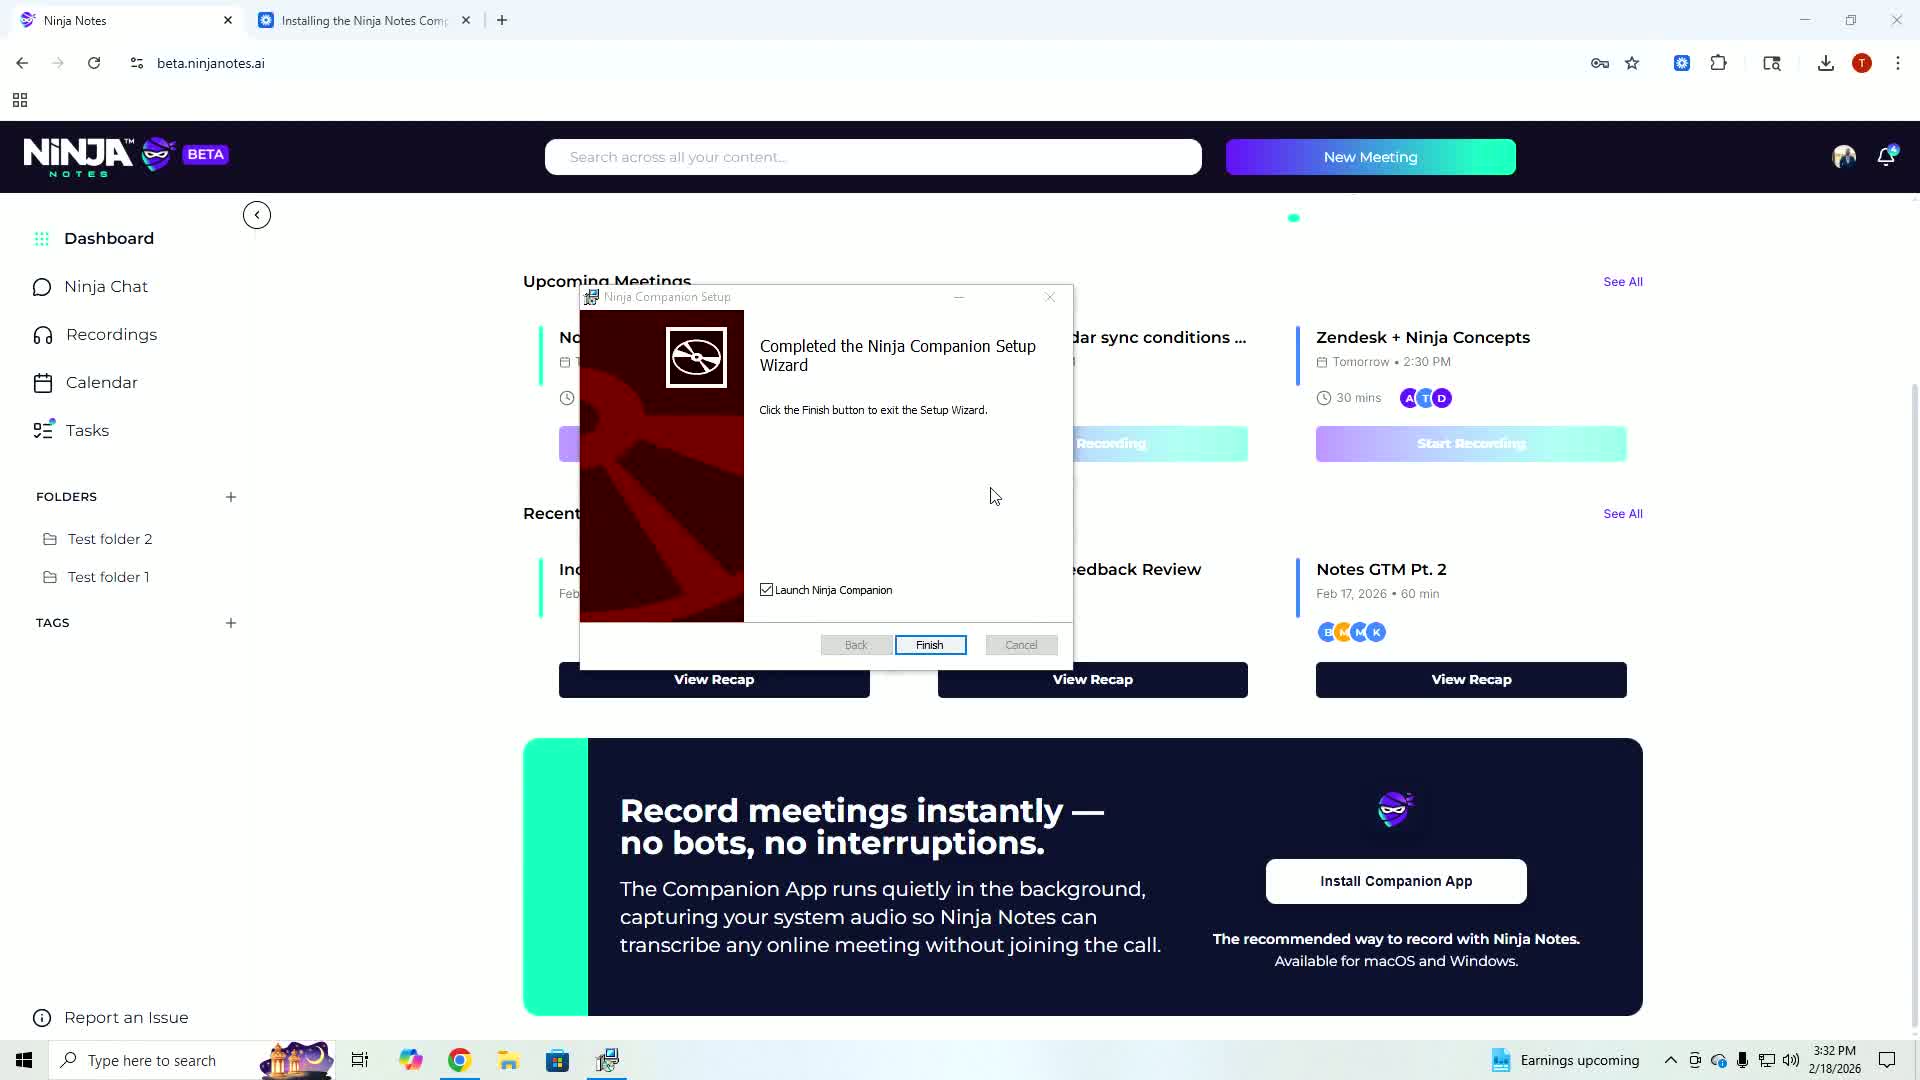
Task: Click the Earnings upcoming taskbar widget
Action: click(x=1565, y=1060)
